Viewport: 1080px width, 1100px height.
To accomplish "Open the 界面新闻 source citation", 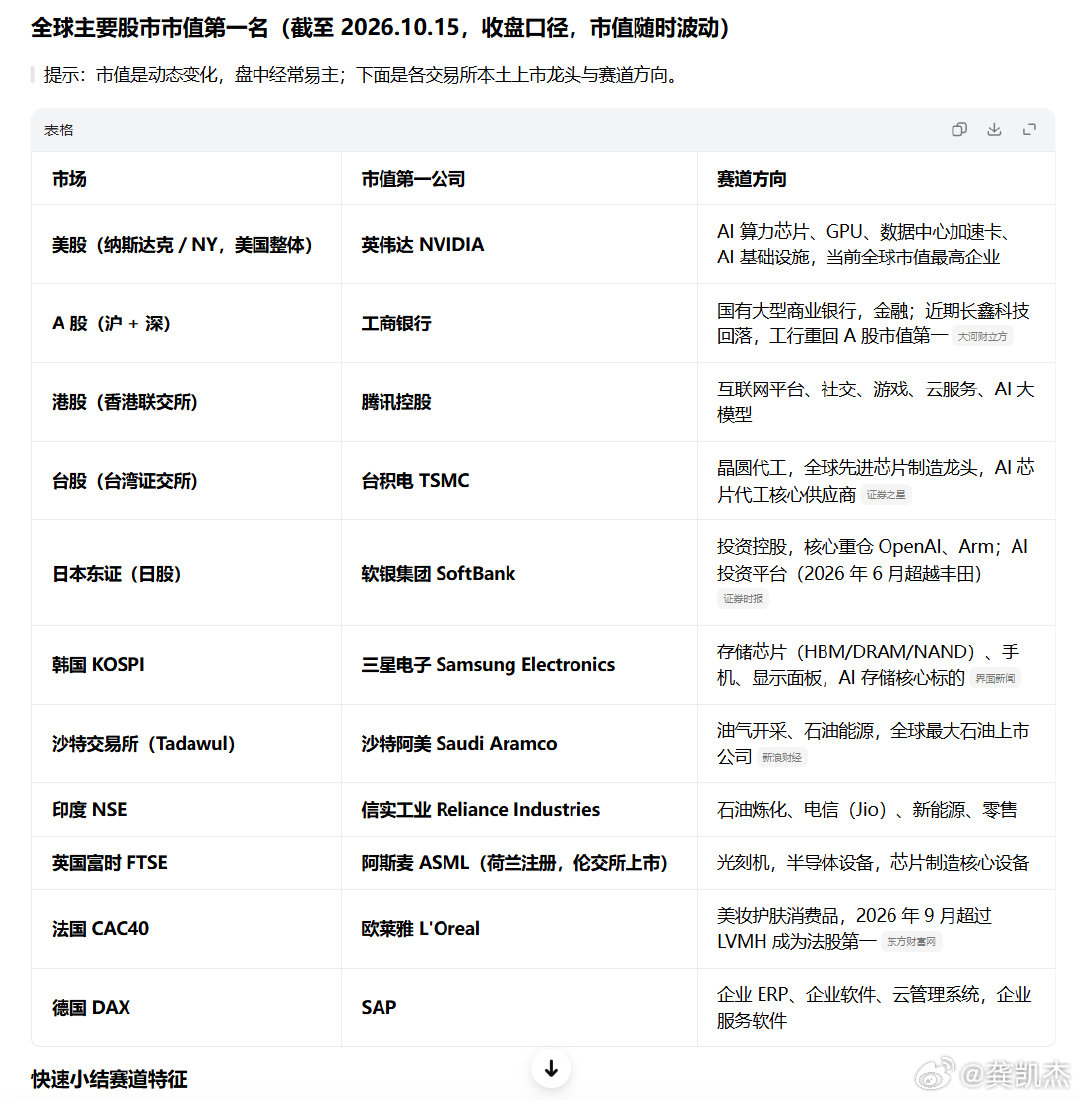I will 994,678.
